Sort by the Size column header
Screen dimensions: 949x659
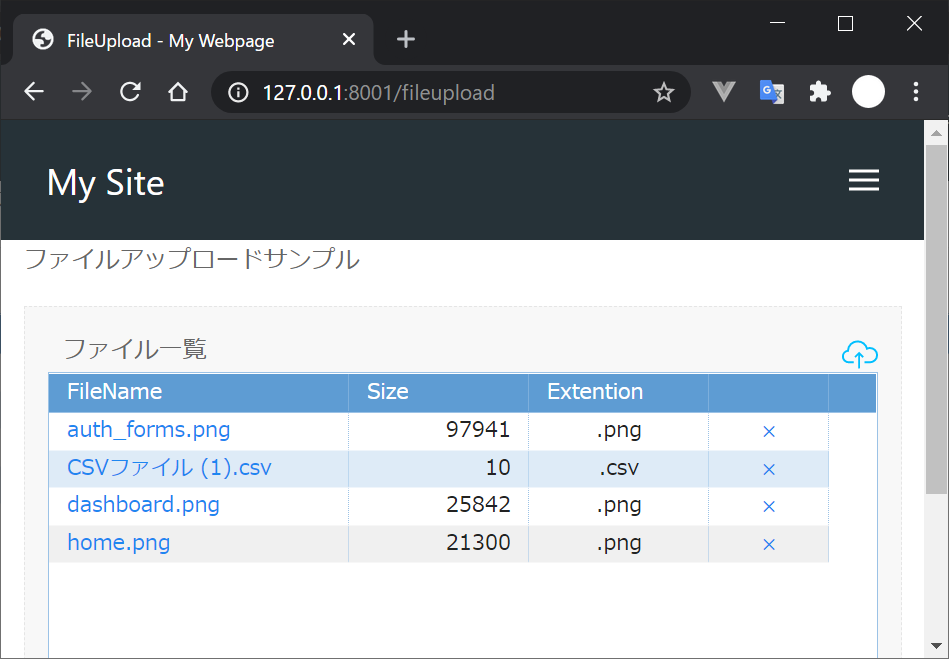coord(438,392)
